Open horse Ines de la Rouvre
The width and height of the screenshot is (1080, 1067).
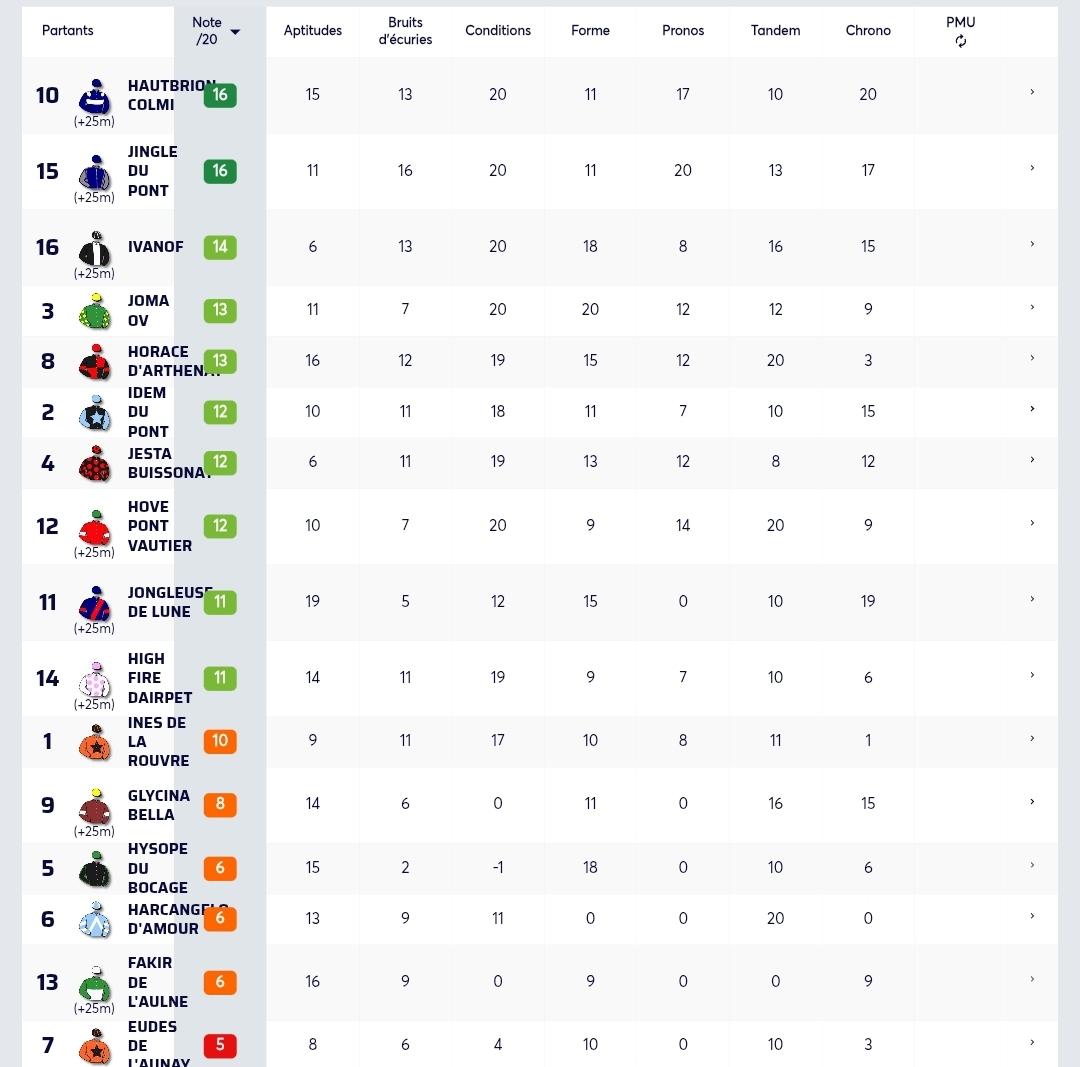coord(158,741)
